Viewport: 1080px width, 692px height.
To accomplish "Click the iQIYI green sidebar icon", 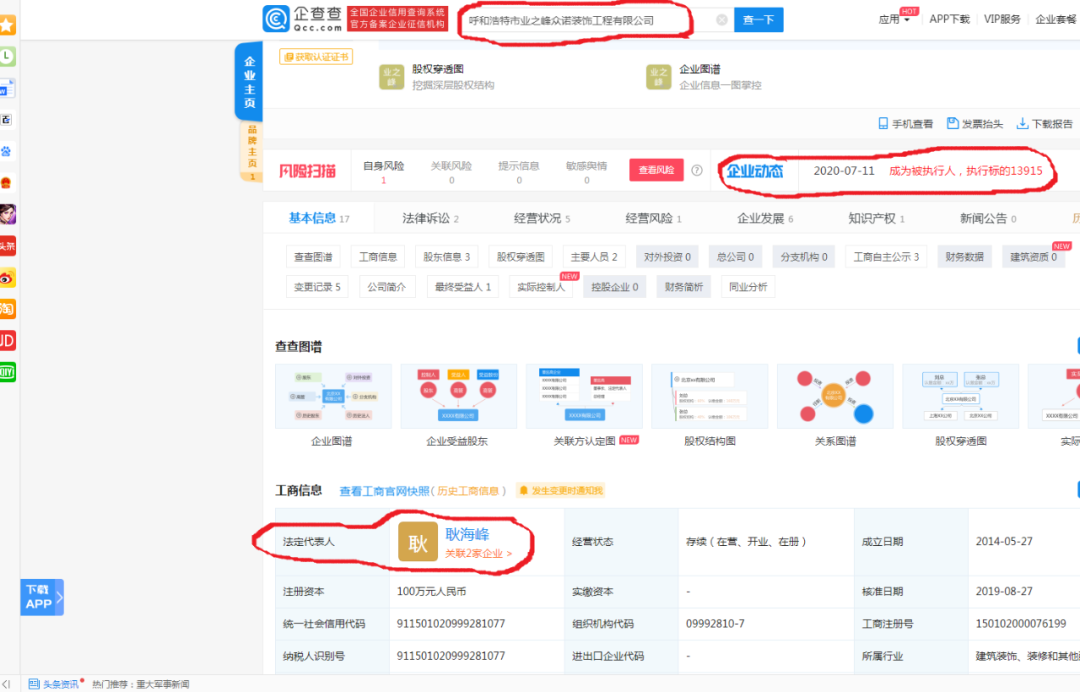I will (8, 372).
